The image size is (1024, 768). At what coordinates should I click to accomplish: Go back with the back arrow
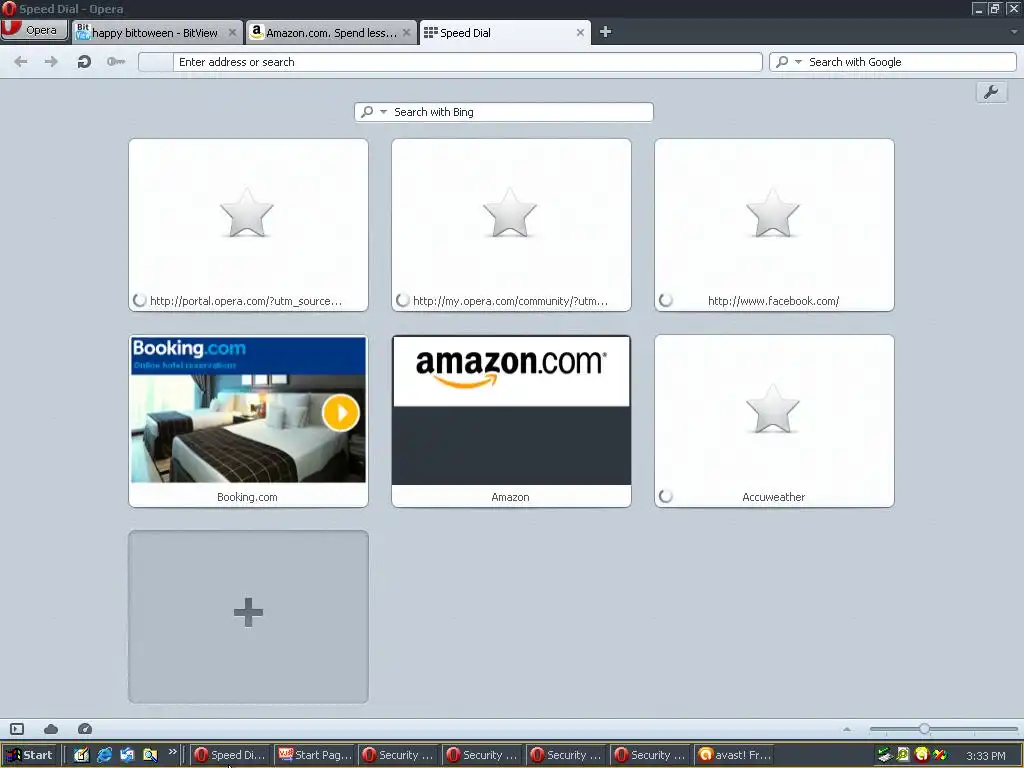pos(21,61)
